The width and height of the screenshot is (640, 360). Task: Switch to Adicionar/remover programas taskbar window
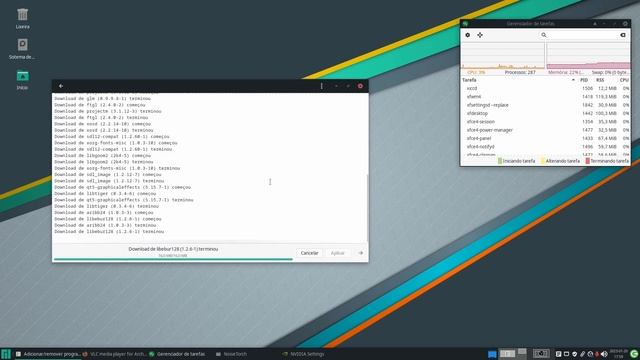[48, 354]
